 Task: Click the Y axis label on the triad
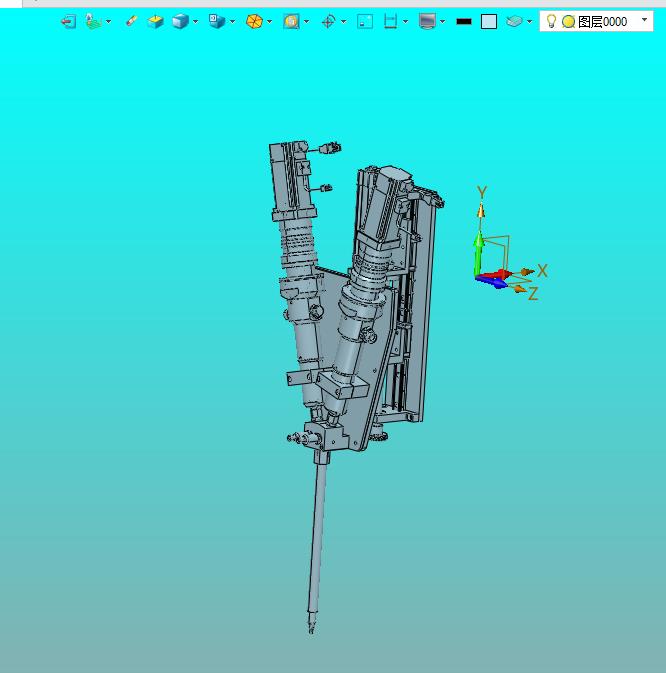[482, 192]
